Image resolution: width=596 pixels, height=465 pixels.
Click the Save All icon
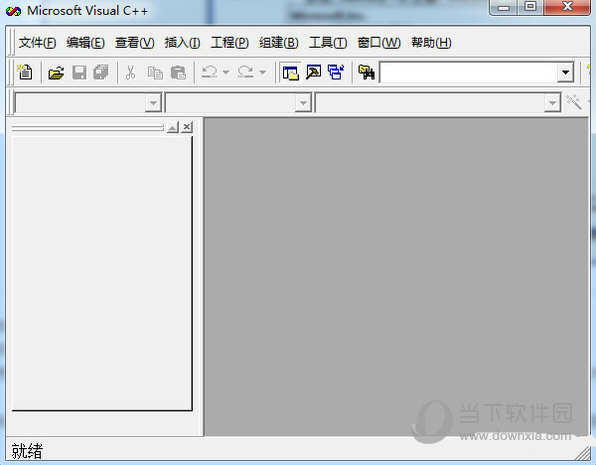pyautogui.click(x=101, y=72)
